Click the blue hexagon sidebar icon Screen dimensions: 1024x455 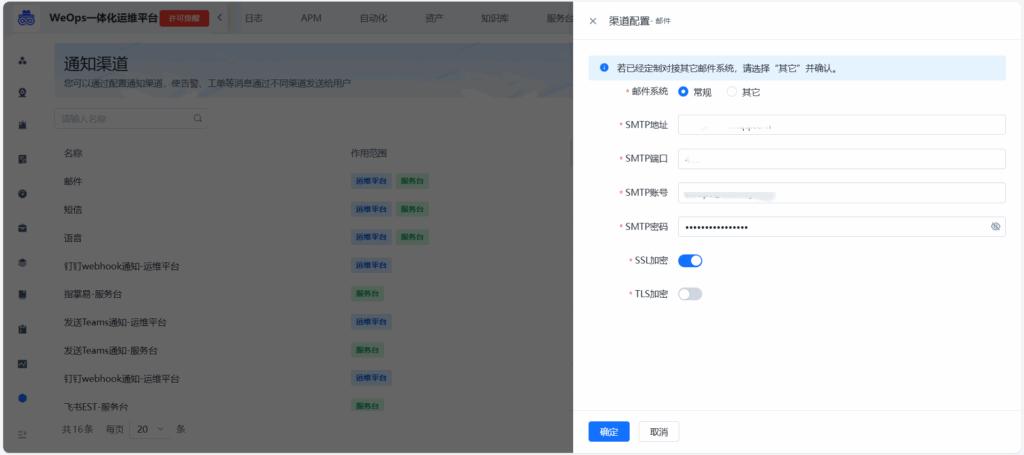(22, 397)
